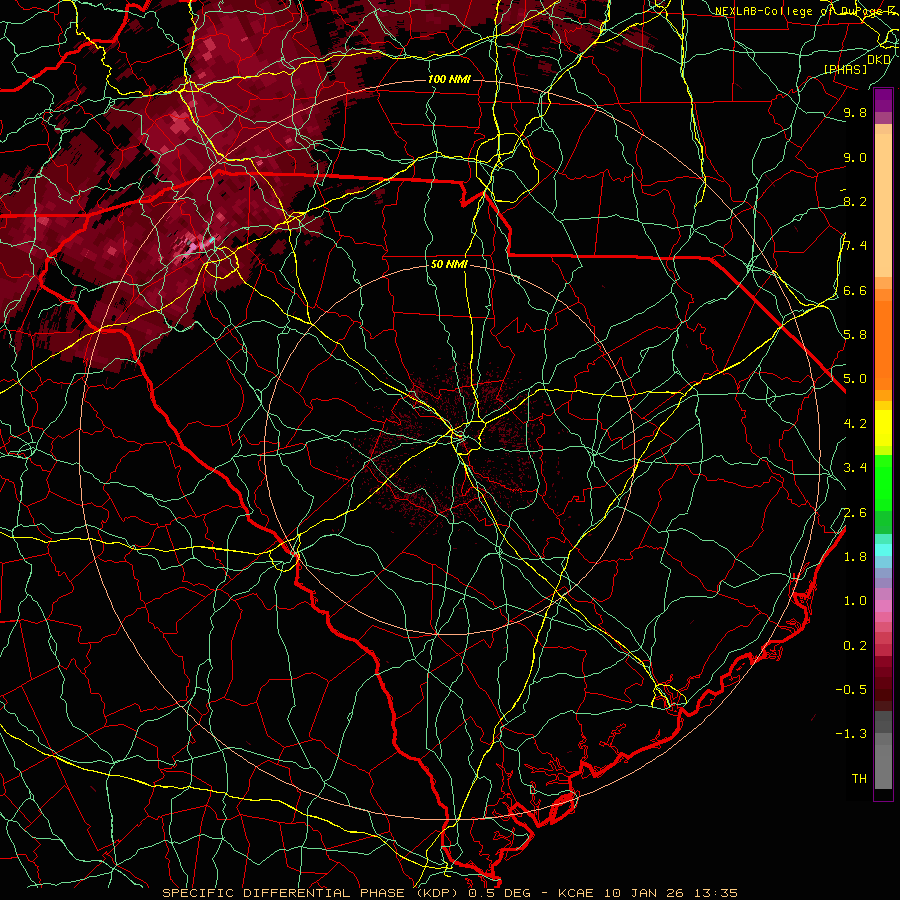Screen dimensions: 900x900
Task: Select the pink color bar segment beside 1.0
Action: coord(883,606)
